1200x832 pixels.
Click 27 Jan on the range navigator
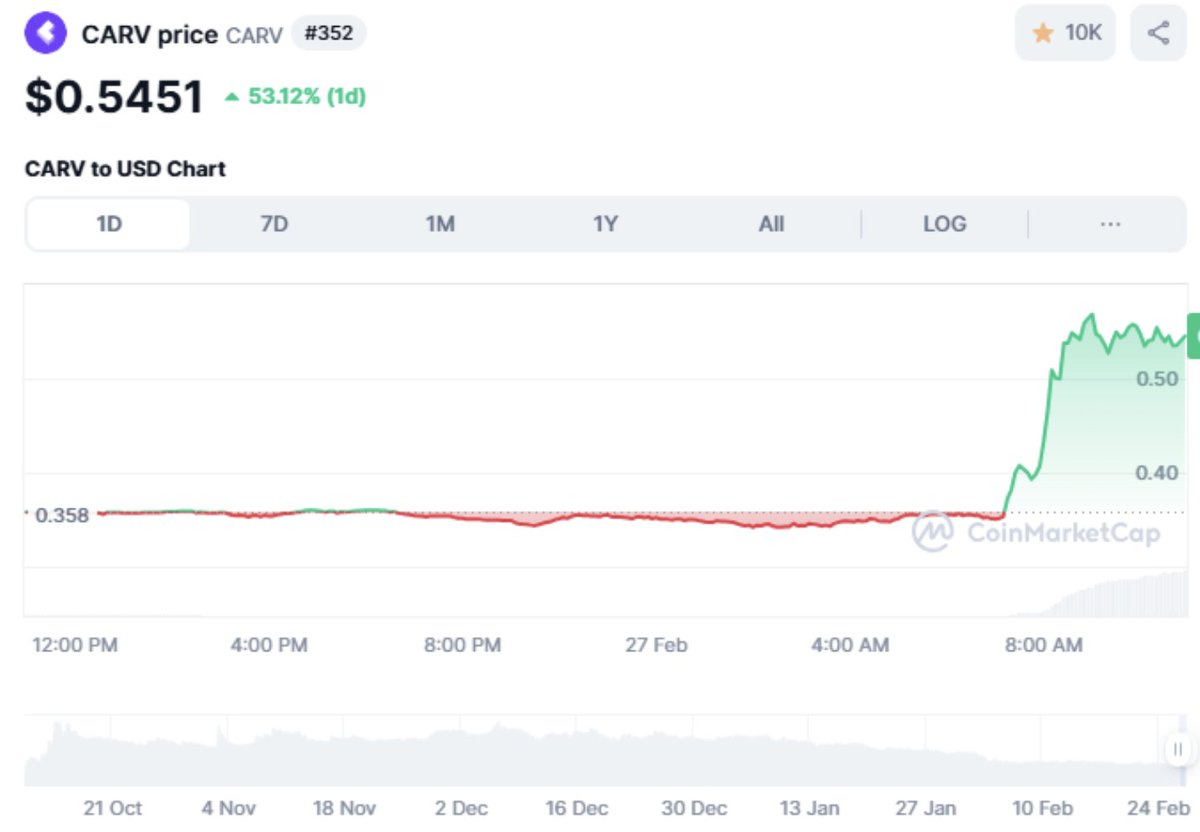pyautogui.click(x=926, y=808)
